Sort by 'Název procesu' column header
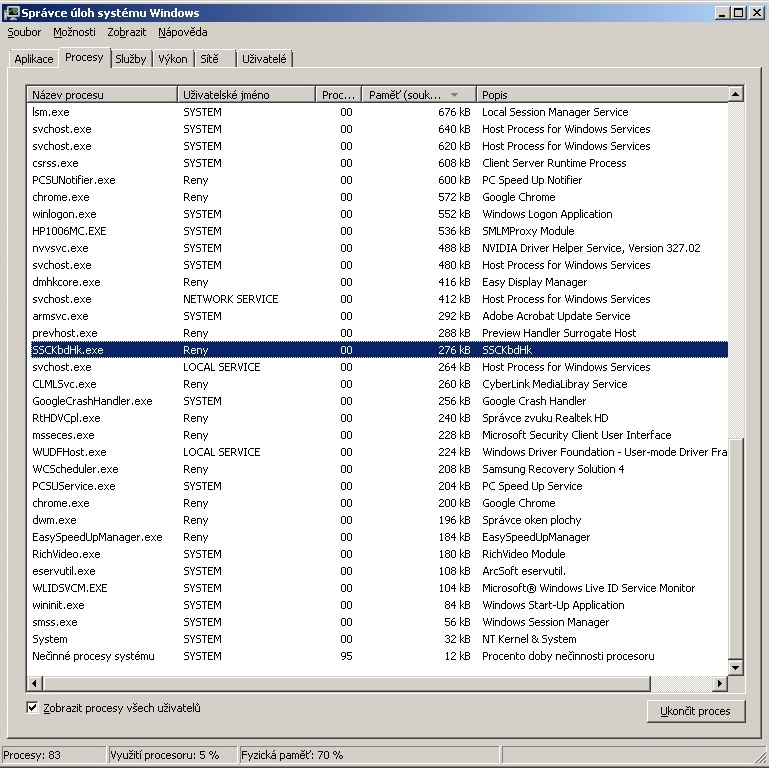This screenshot has width=769, height=768. click(x=100, y=95)
